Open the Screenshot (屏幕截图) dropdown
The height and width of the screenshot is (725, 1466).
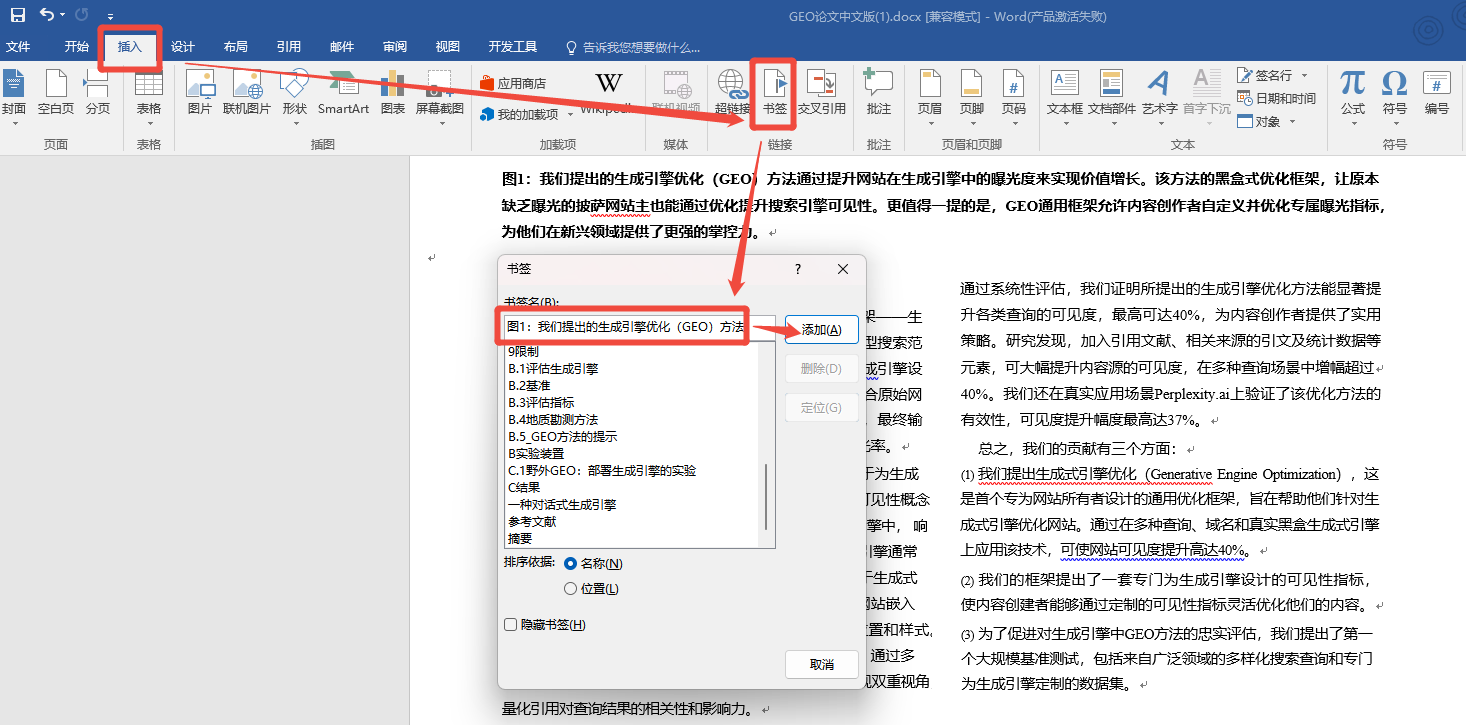(440, 122)
